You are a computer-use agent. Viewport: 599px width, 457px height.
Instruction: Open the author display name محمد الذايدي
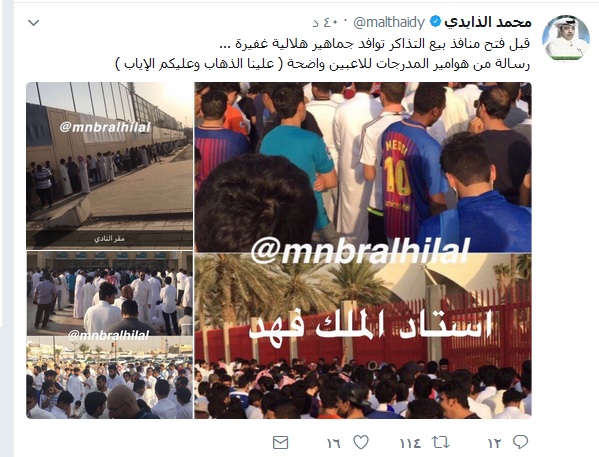point(488,22)
